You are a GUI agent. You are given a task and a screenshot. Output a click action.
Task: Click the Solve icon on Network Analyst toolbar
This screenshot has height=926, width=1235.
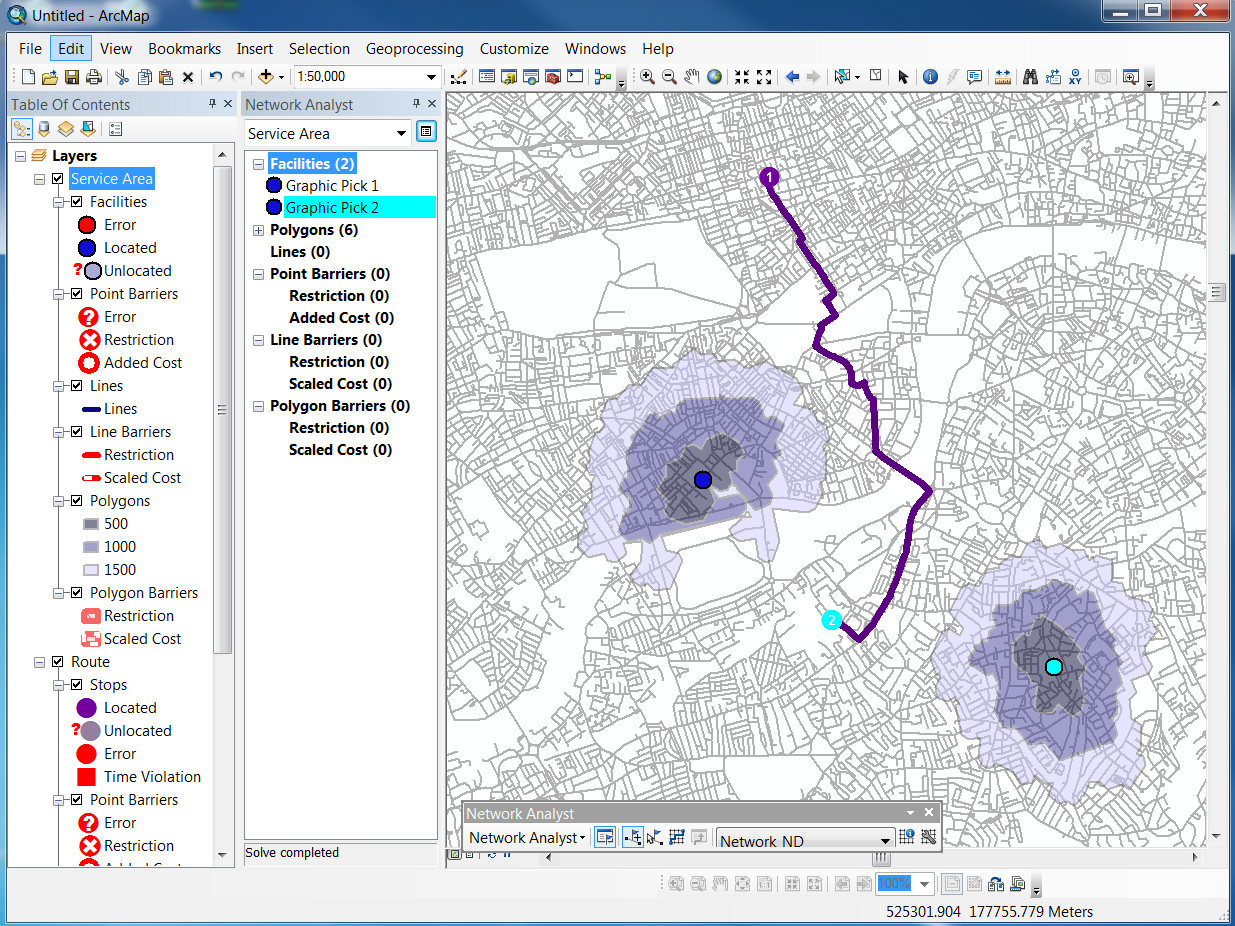pyautogui.click(x=676, y=837)
